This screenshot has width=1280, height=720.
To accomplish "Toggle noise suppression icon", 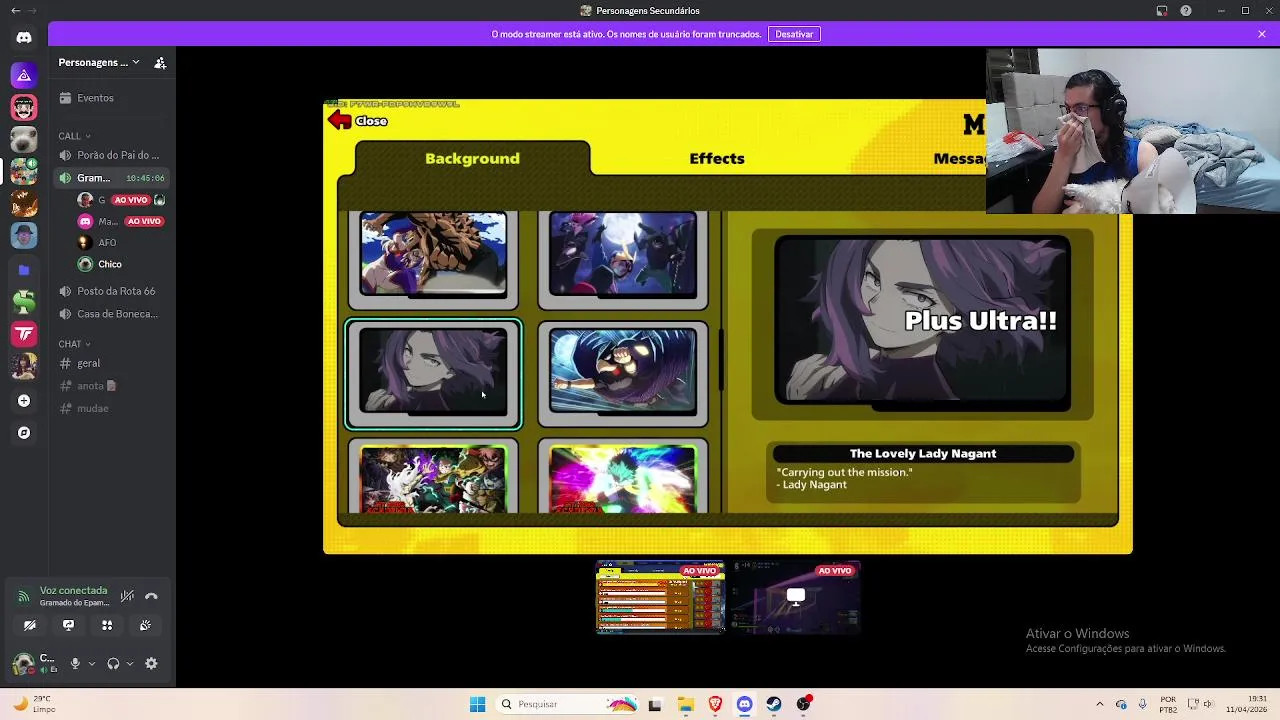I will click(127, 596).
